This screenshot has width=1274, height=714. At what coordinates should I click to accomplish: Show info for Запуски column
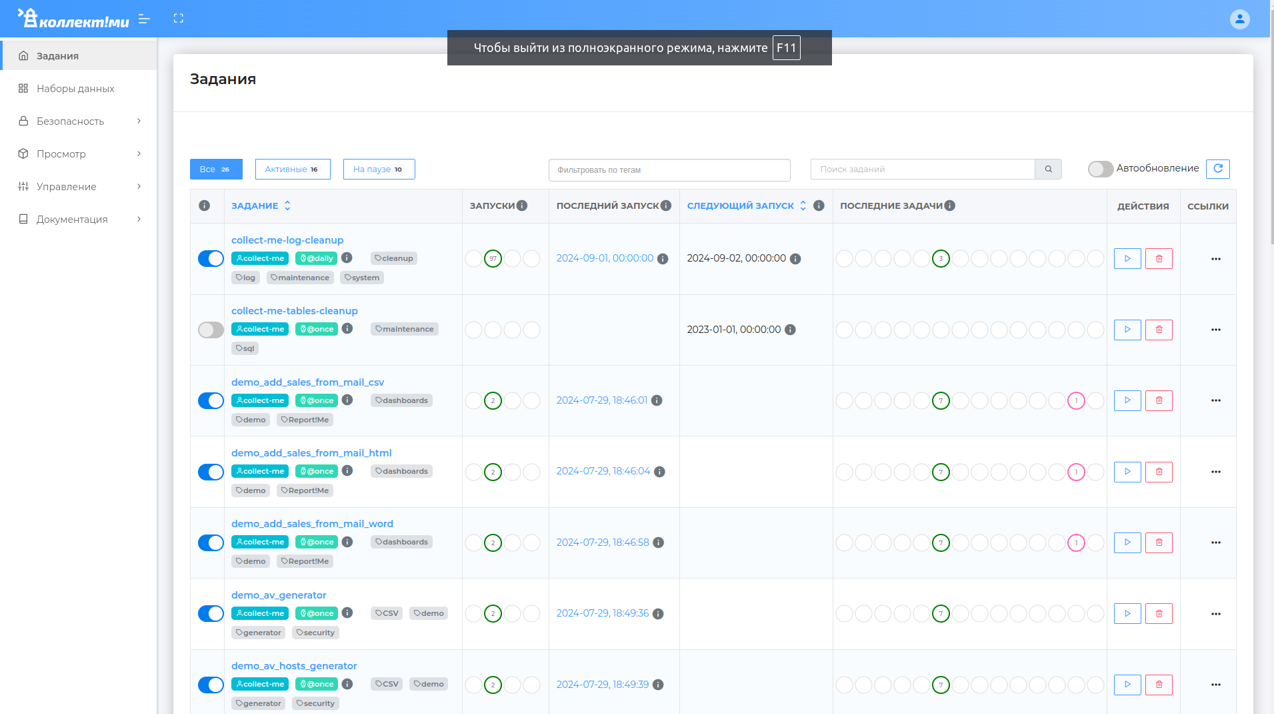pos(522,206)
